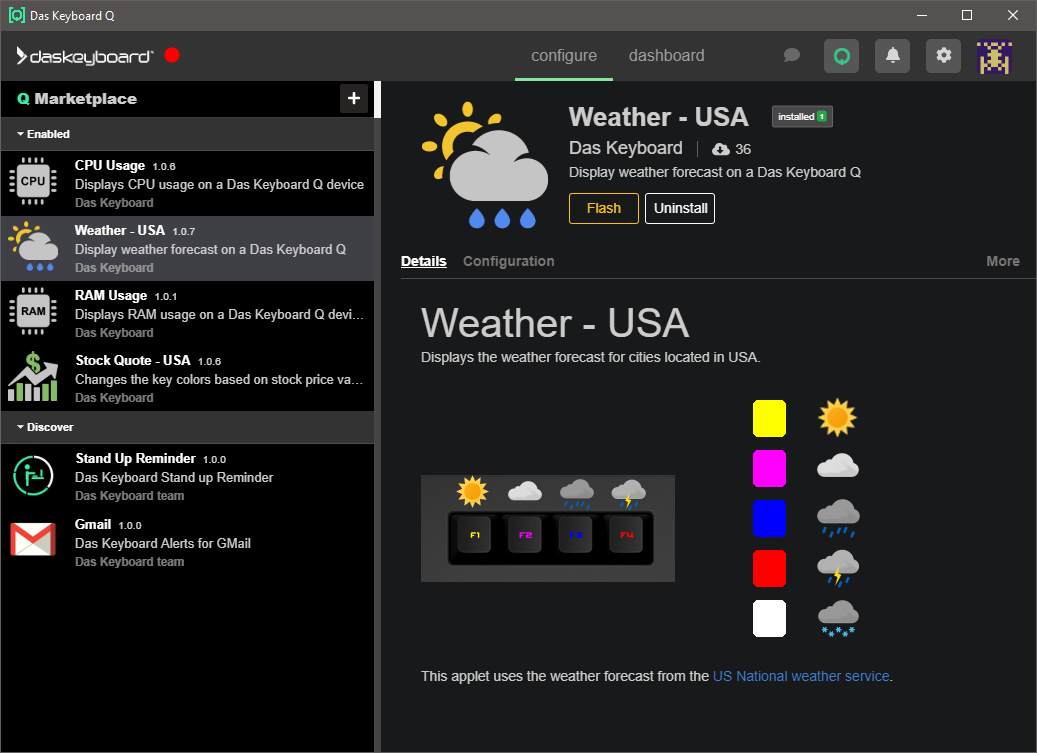The width and height of the screenshot is (1037, 753).
Task: Collapse the Enabled section
Action: click(43, 134)
